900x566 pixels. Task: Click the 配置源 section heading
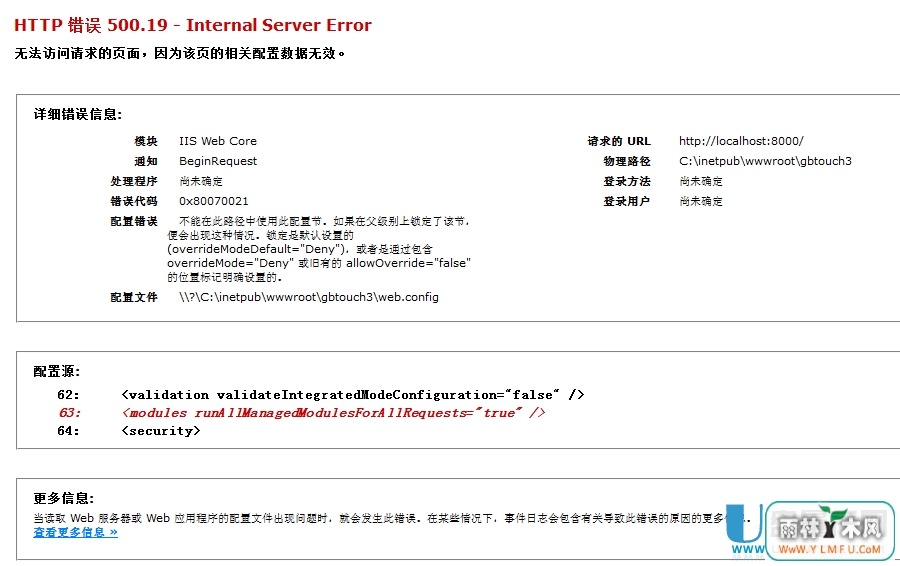56,371
